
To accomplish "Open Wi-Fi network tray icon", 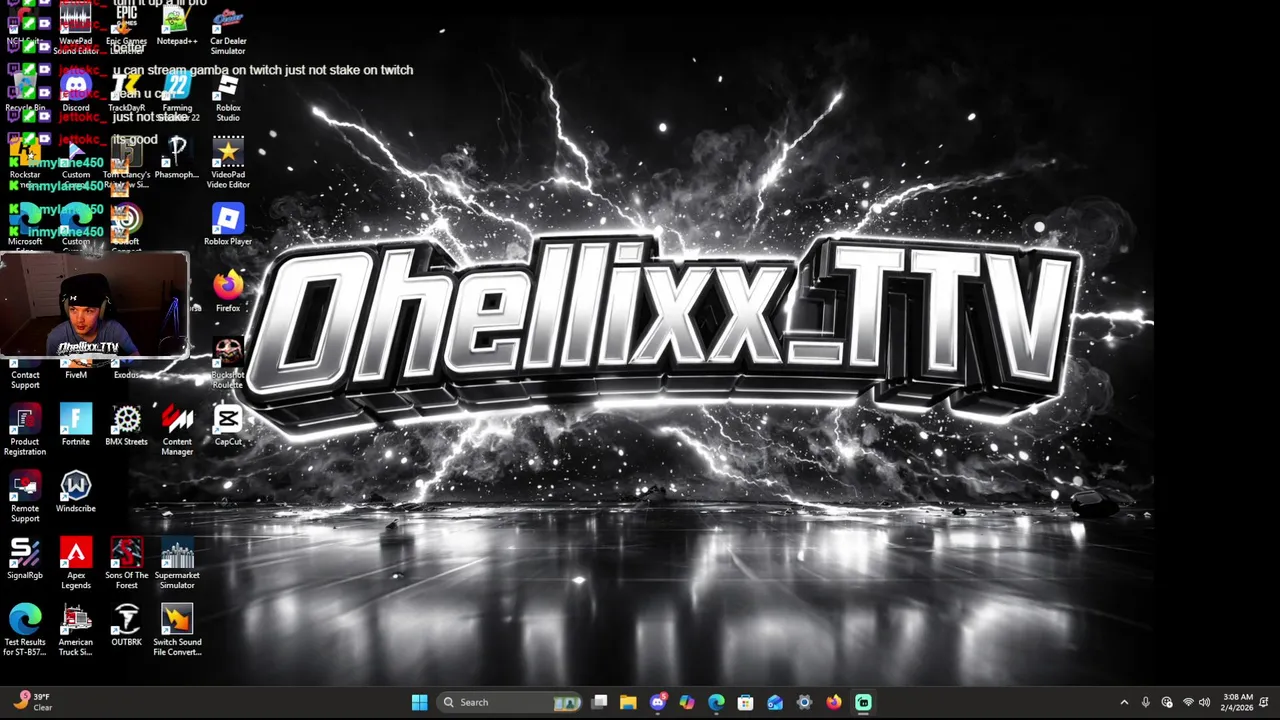I will click(x=1188, y=702).
